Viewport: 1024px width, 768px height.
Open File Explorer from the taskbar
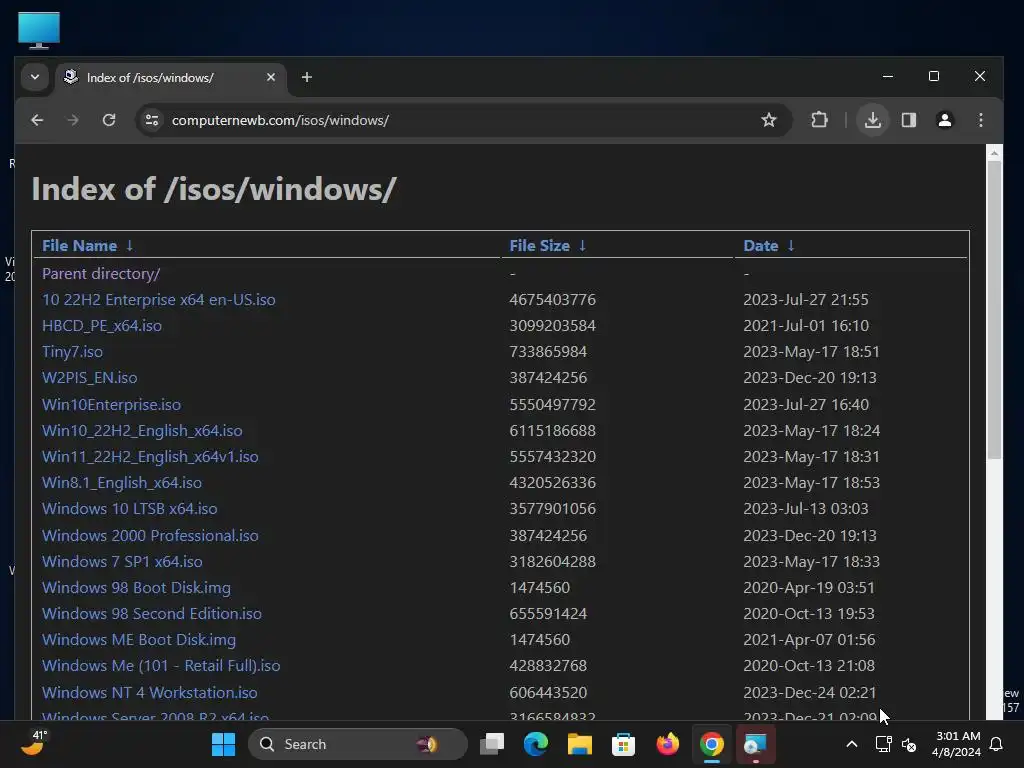click(x=579, y=744)
